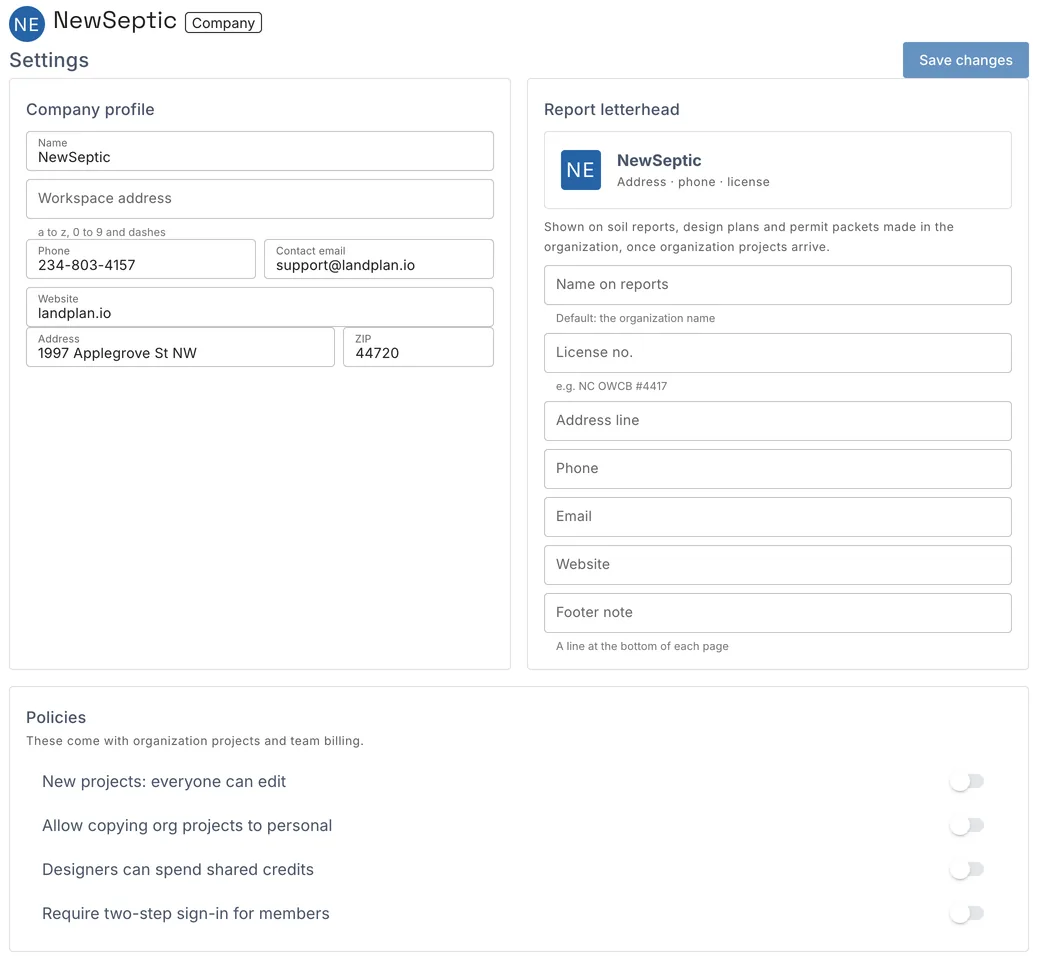
Task: Click the Policies heading
Action: 56,718
